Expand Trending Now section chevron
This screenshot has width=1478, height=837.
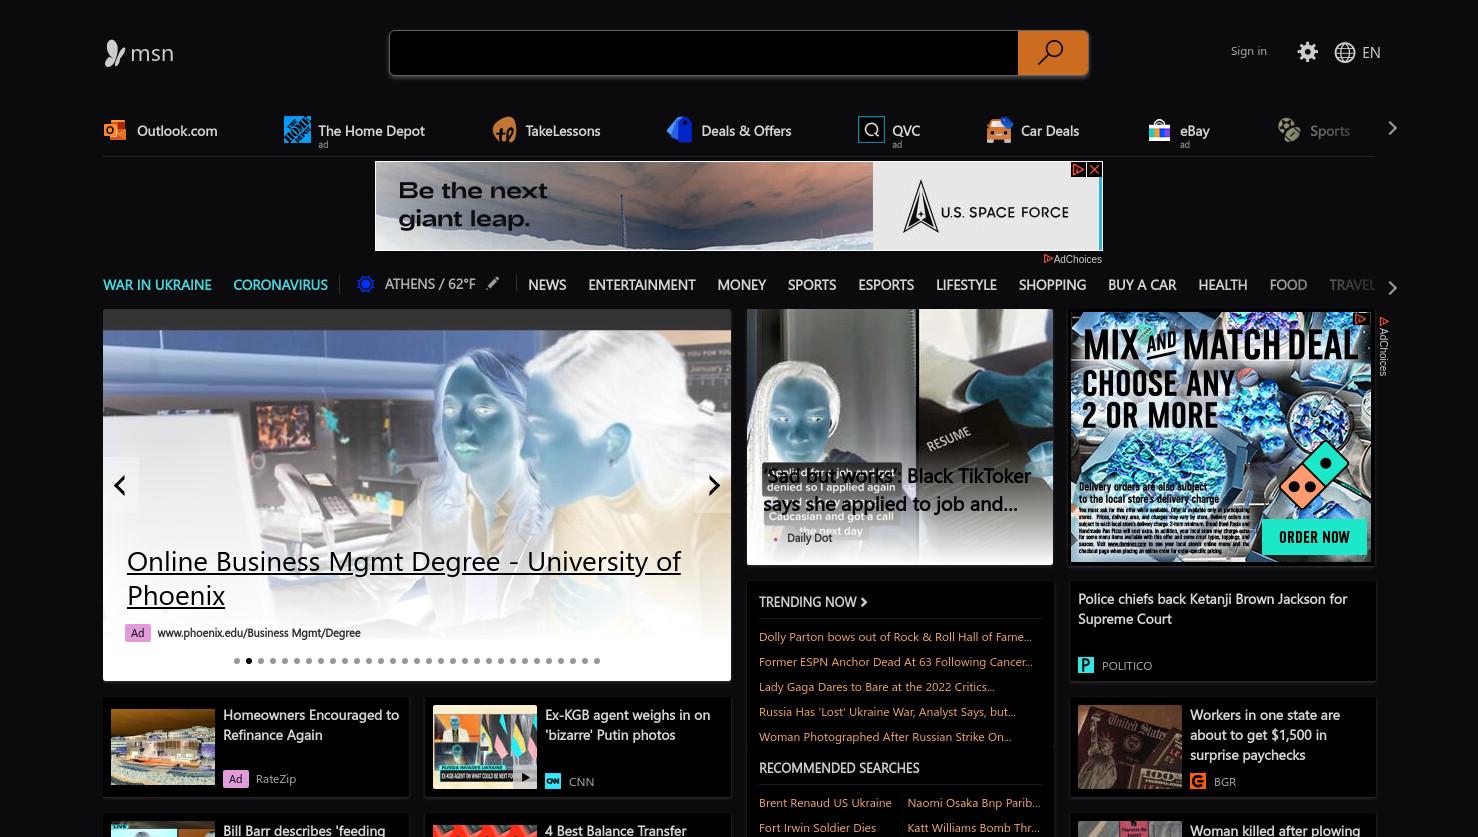point(864,602)
